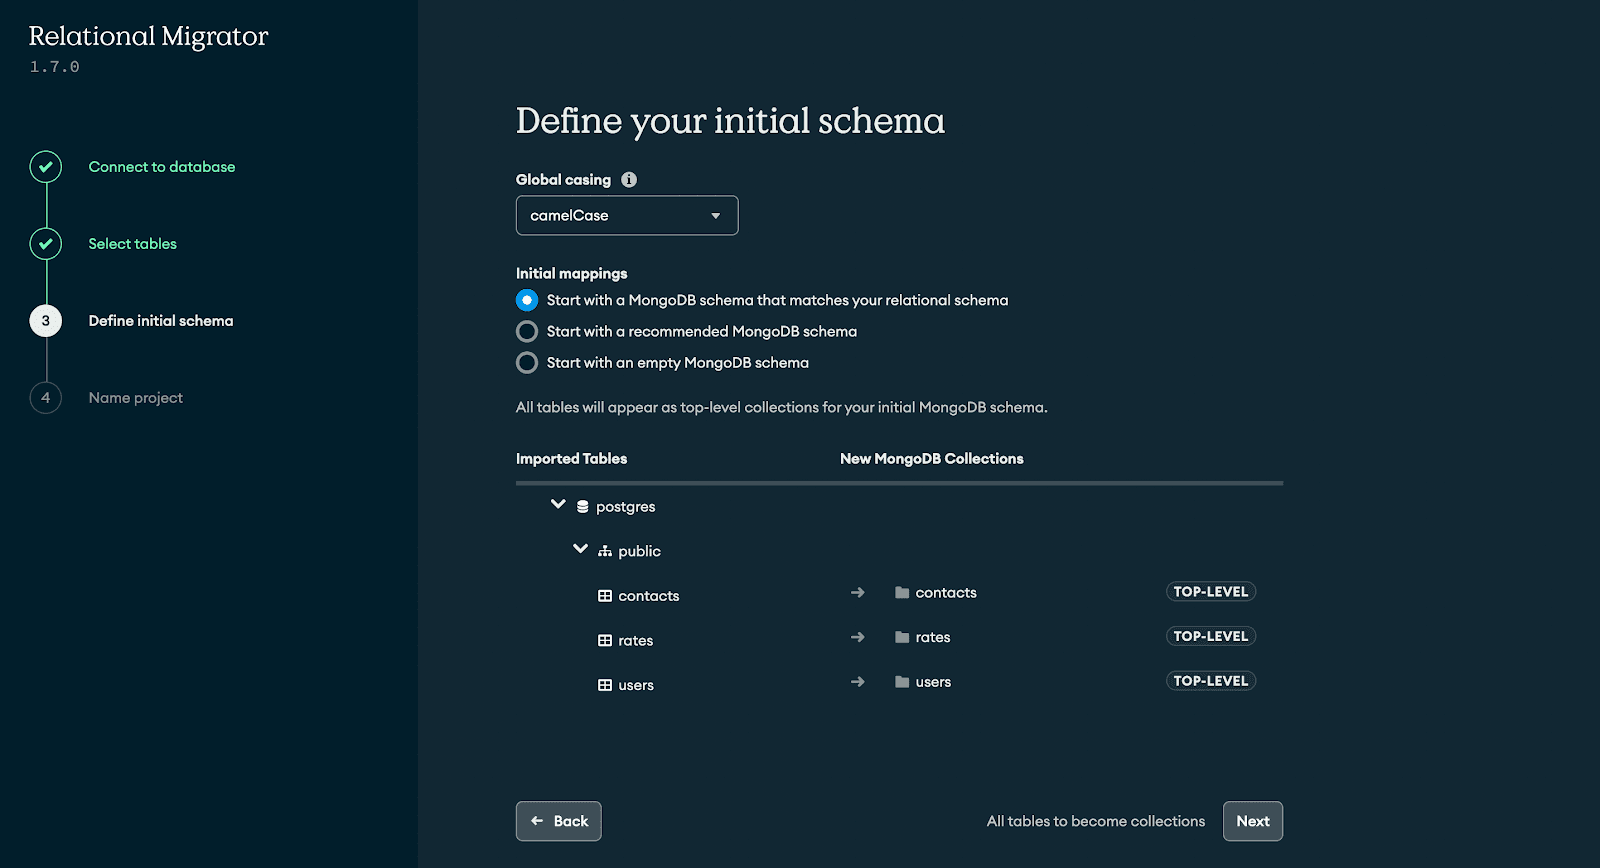1600x868 pixels.
Task: Click the Name project step
Action: click(x=135, y=398)
